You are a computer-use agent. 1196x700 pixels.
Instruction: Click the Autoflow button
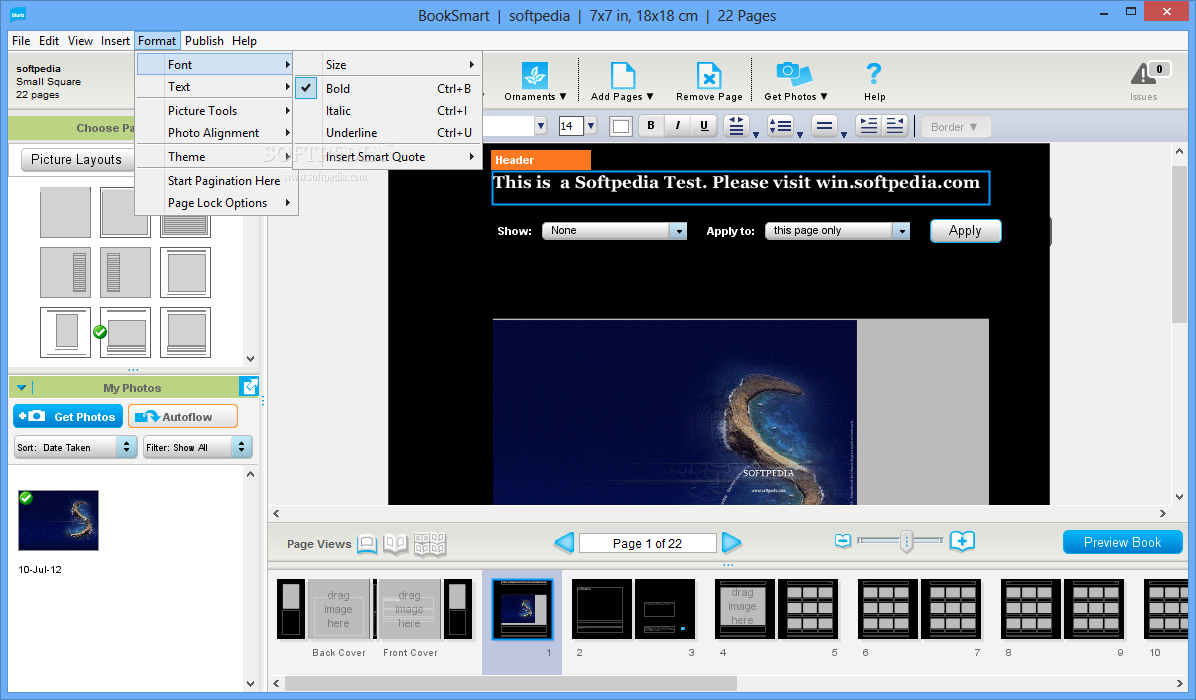coord(183,416)
